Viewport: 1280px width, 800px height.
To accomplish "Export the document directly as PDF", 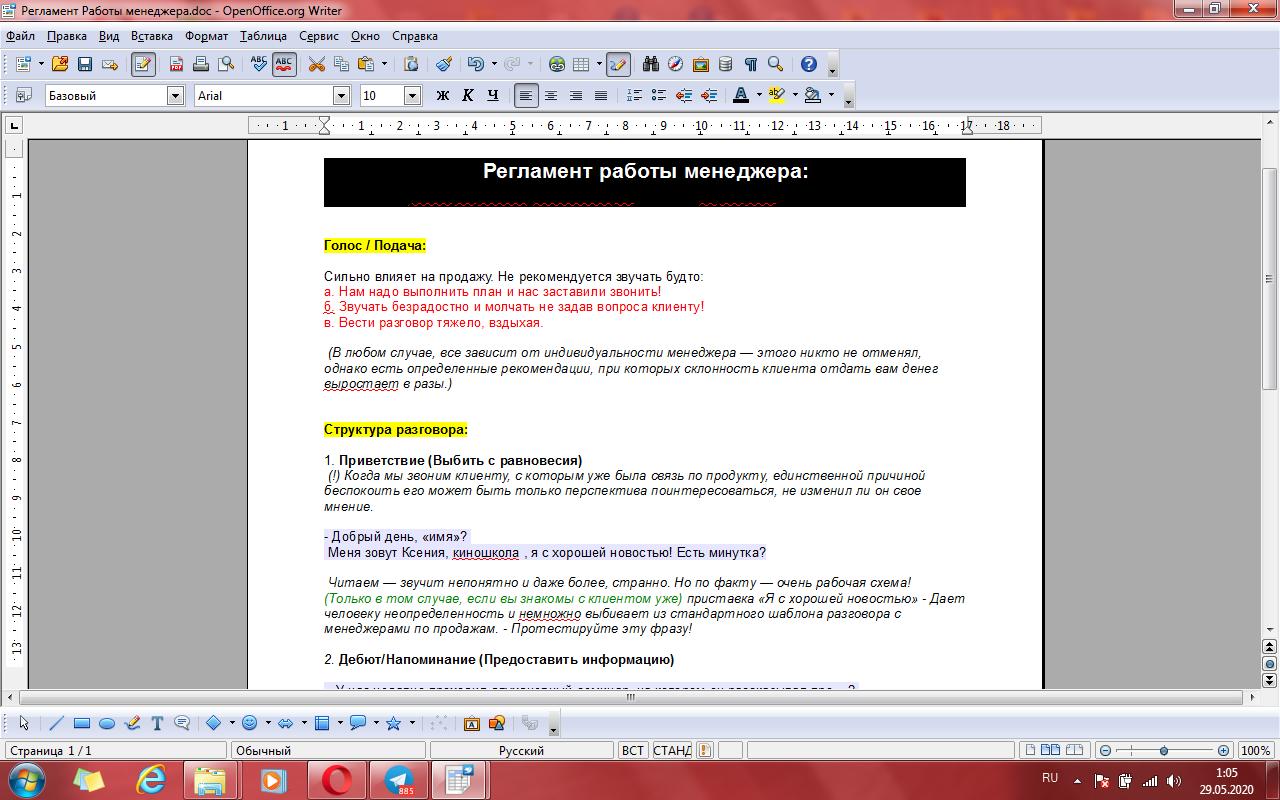I will tap(176, 64).
